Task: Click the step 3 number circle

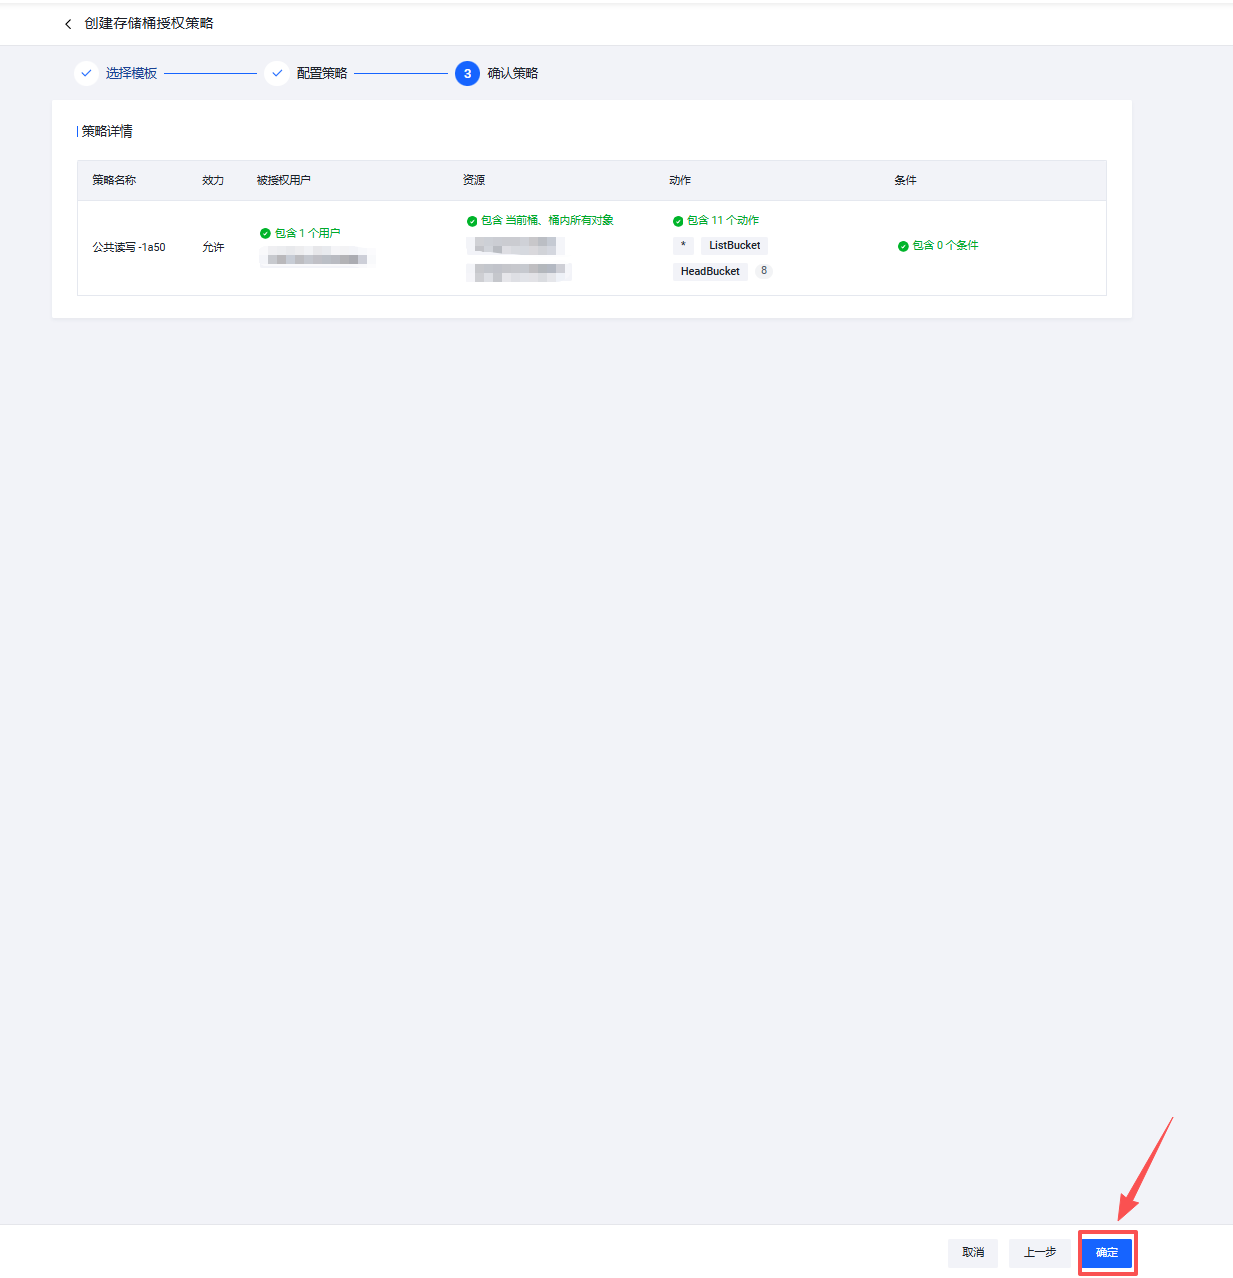Action: [x=467, y=73]
